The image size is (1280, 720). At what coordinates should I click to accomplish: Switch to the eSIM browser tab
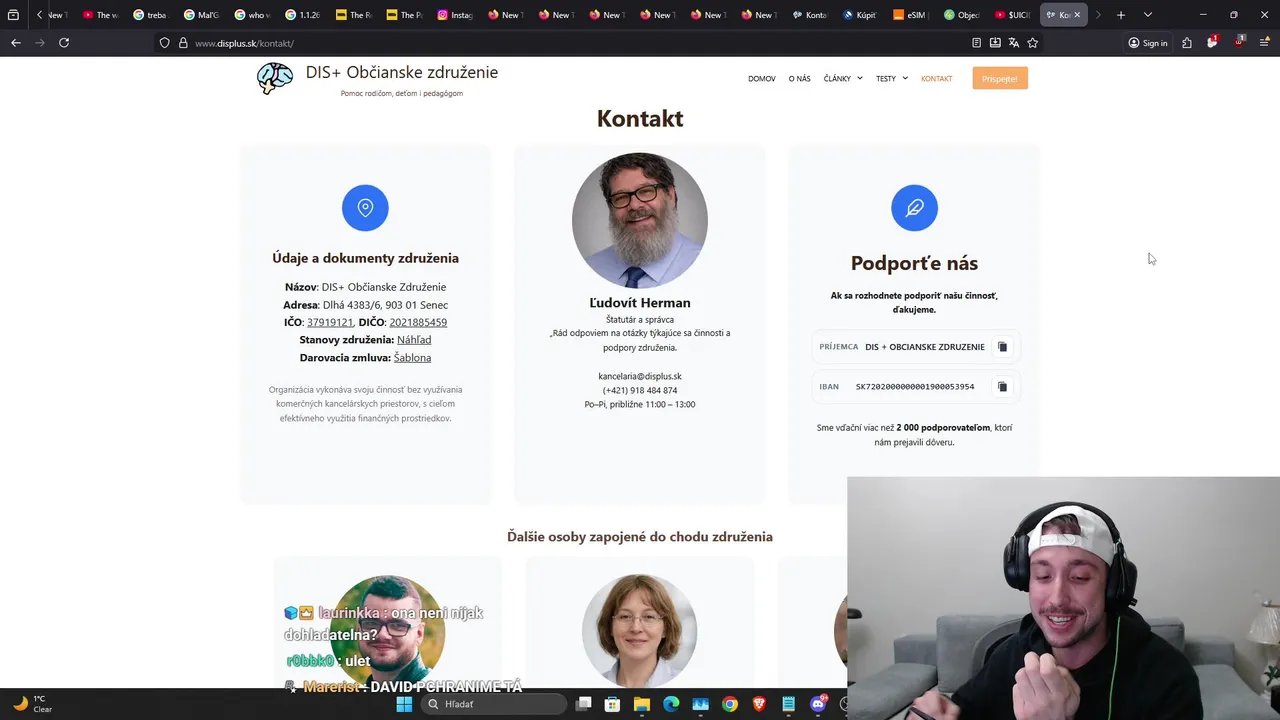pos(911,15)
